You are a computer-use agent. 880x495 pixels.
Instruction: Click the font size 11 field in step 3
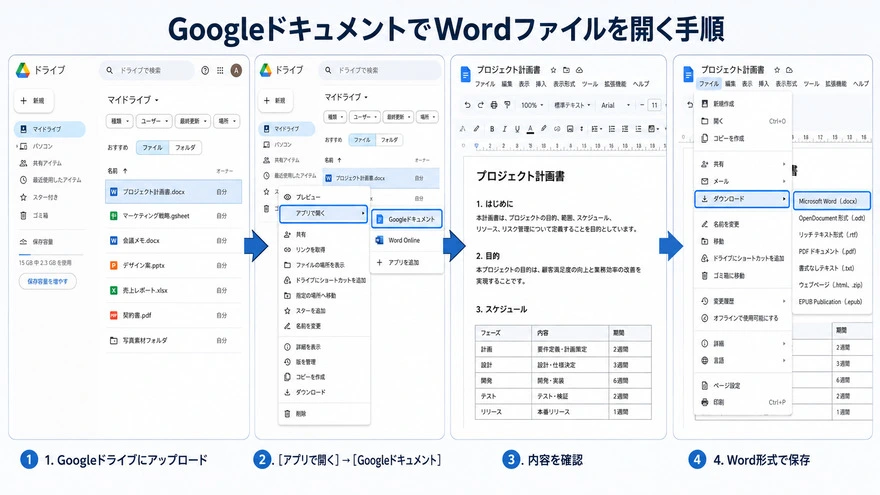(x=654, y=105)
